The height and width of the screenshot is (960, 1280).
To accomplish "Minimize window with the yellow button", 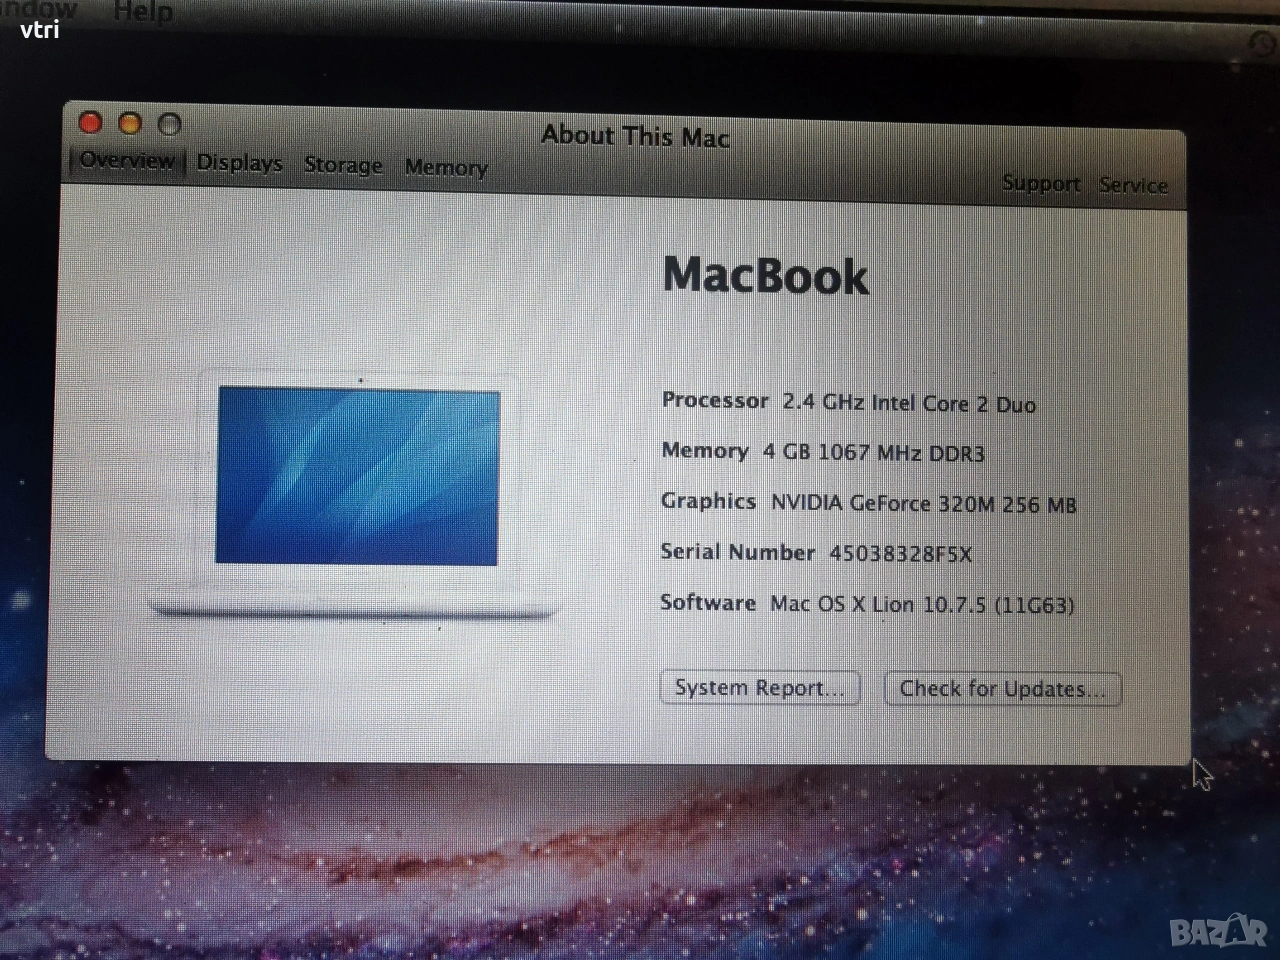I will click(130, 124).
